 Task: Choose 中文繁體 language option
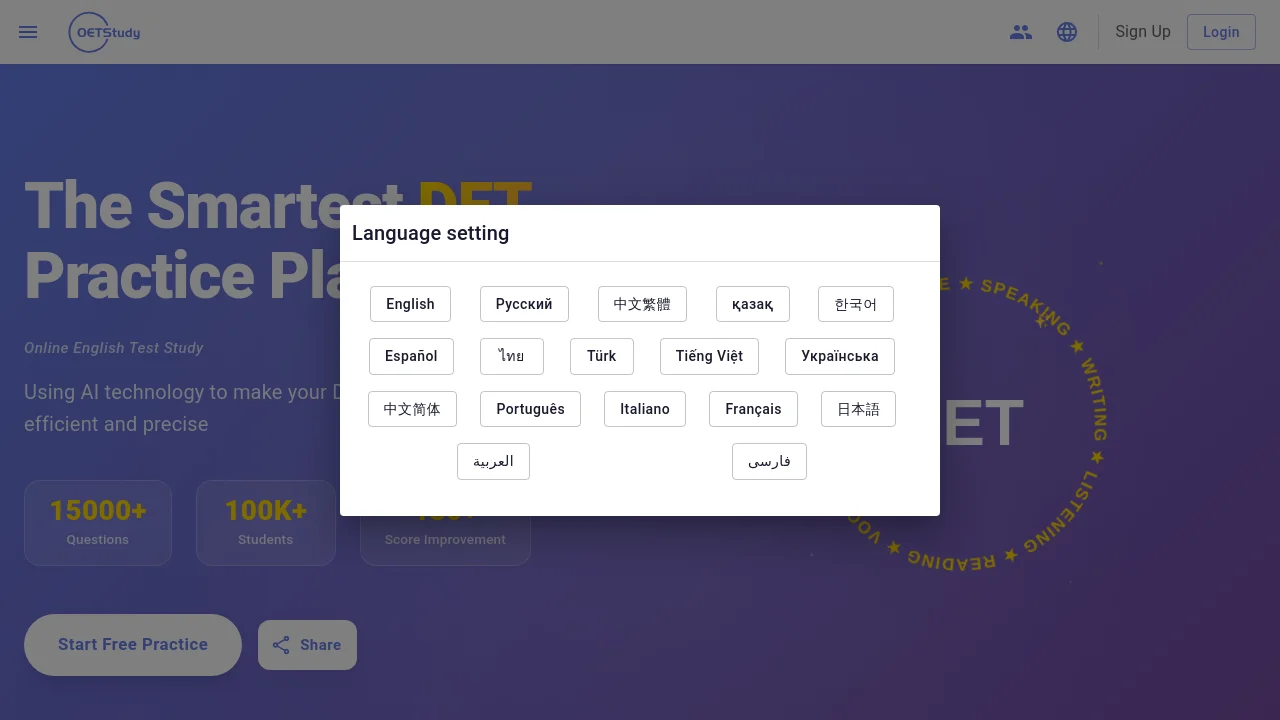(642, 304)
